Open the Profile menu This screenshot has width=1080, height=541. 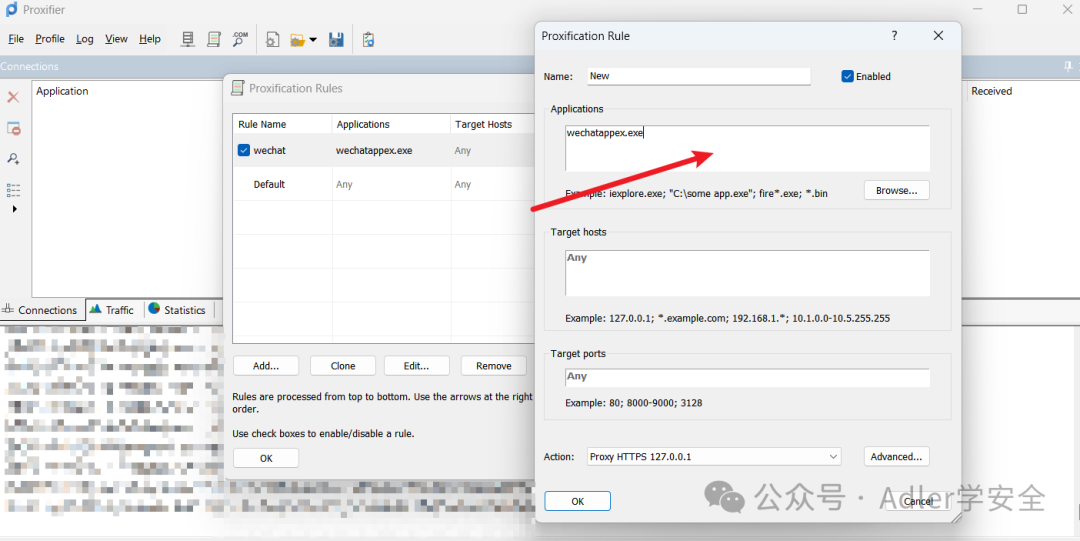(x=50, y=39)
